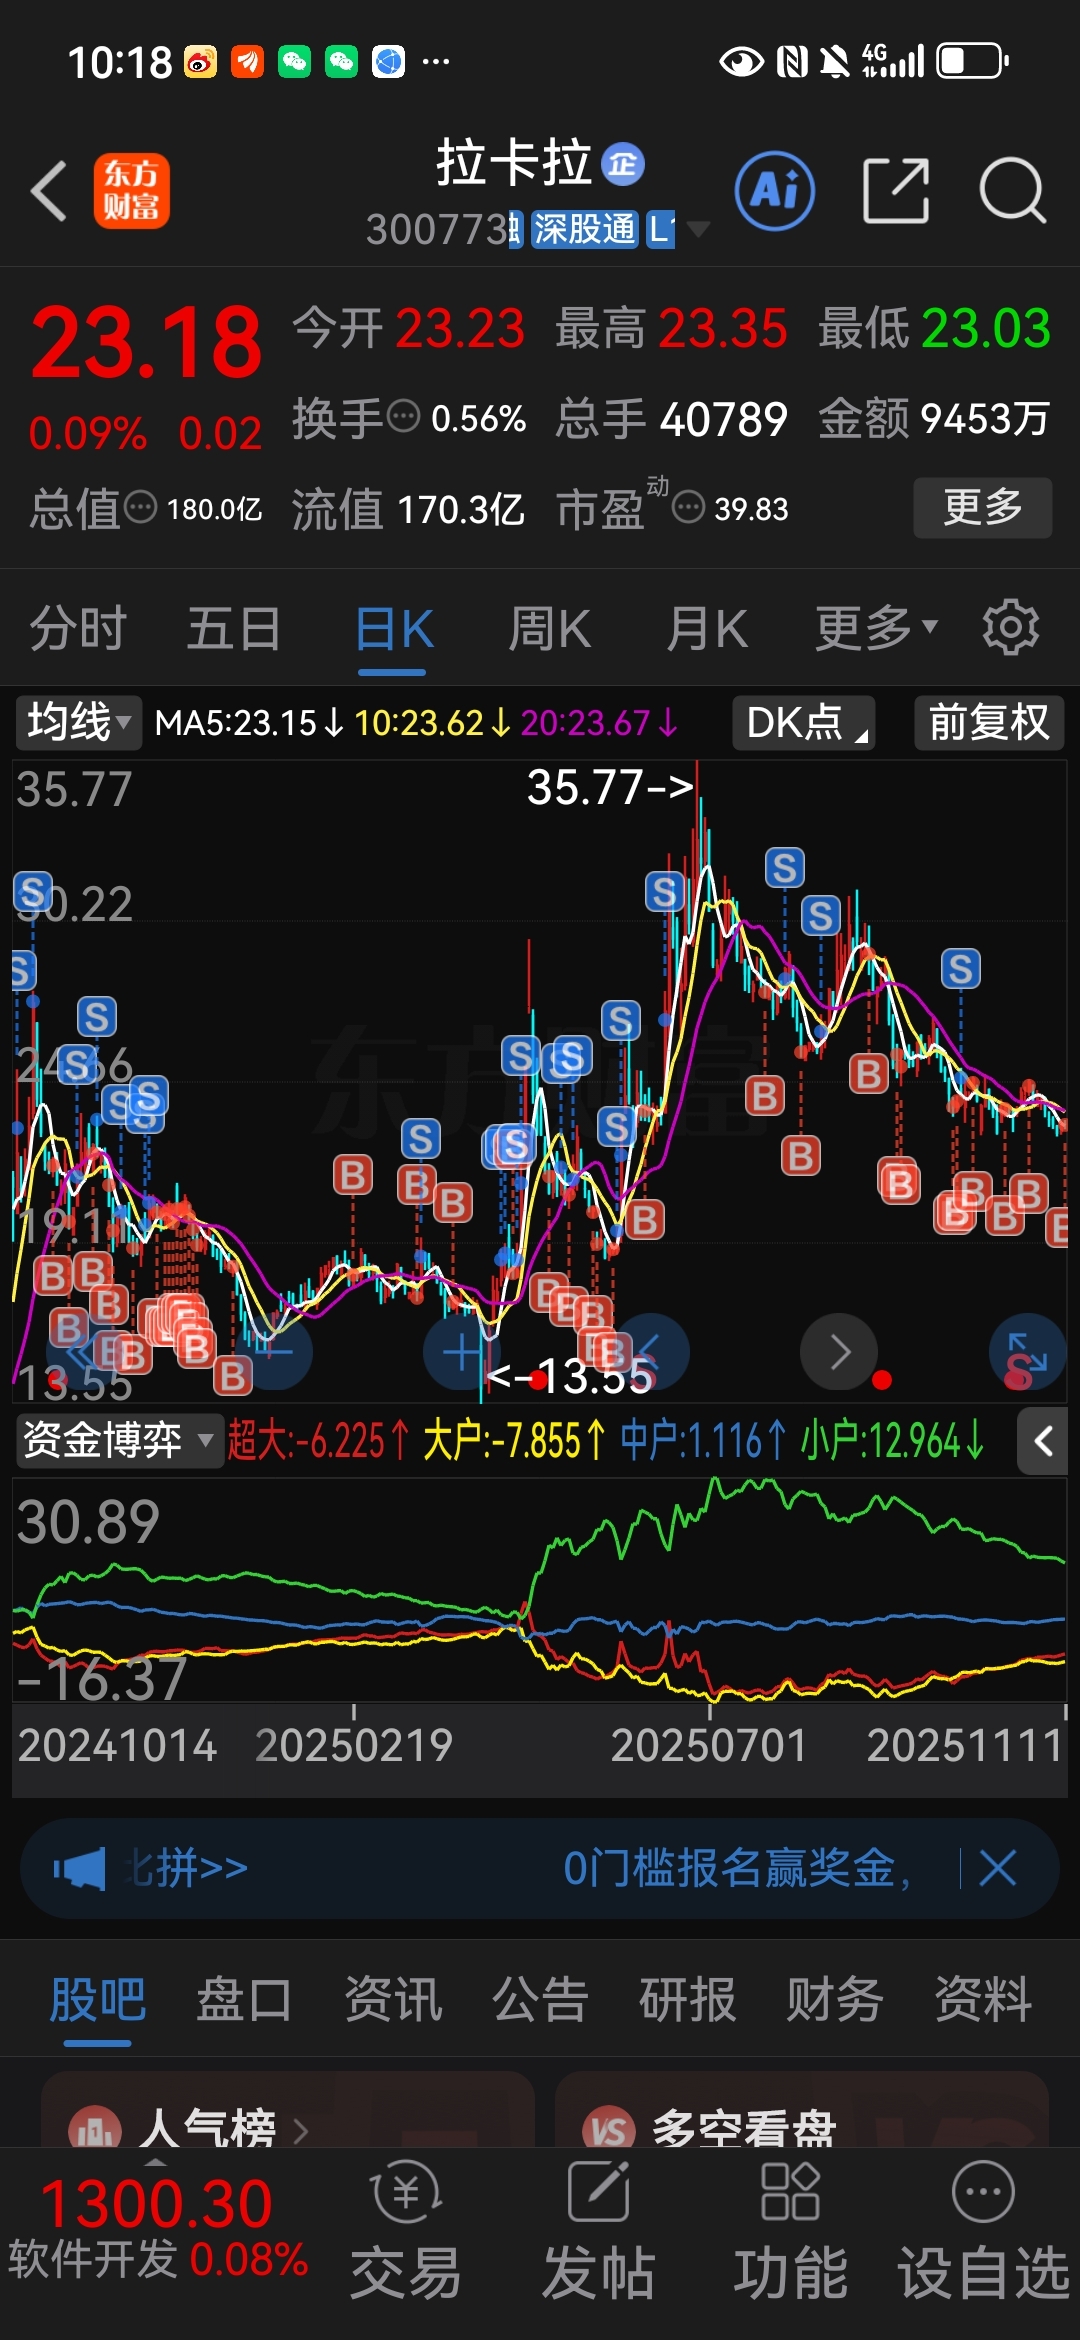Open 资讯 tab
The image size is (1080, 2340).
tap(392, 2001)
